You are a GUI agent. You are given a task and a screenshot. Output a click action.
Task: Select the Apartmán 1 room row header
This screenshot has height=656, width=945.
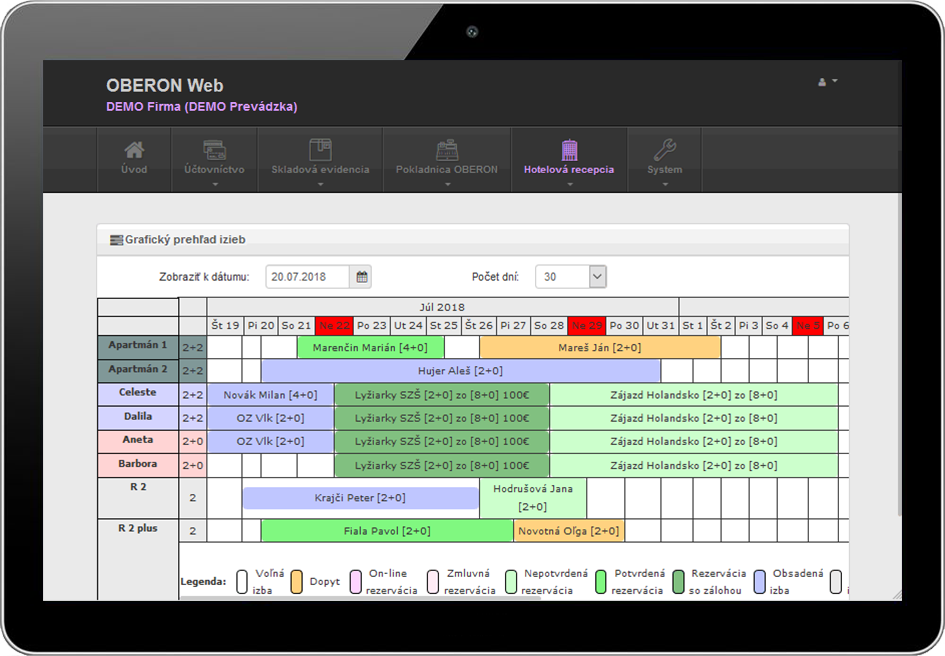[x=138, y=347]
